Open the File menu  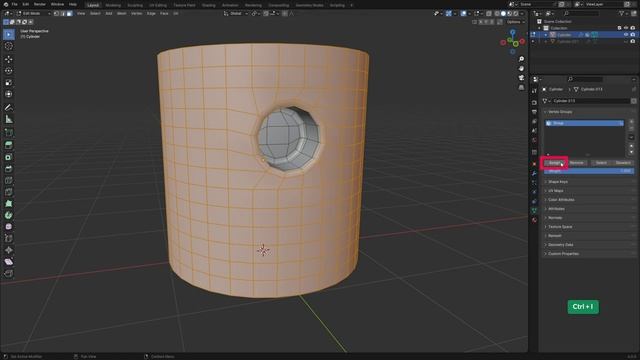(15, 4)
